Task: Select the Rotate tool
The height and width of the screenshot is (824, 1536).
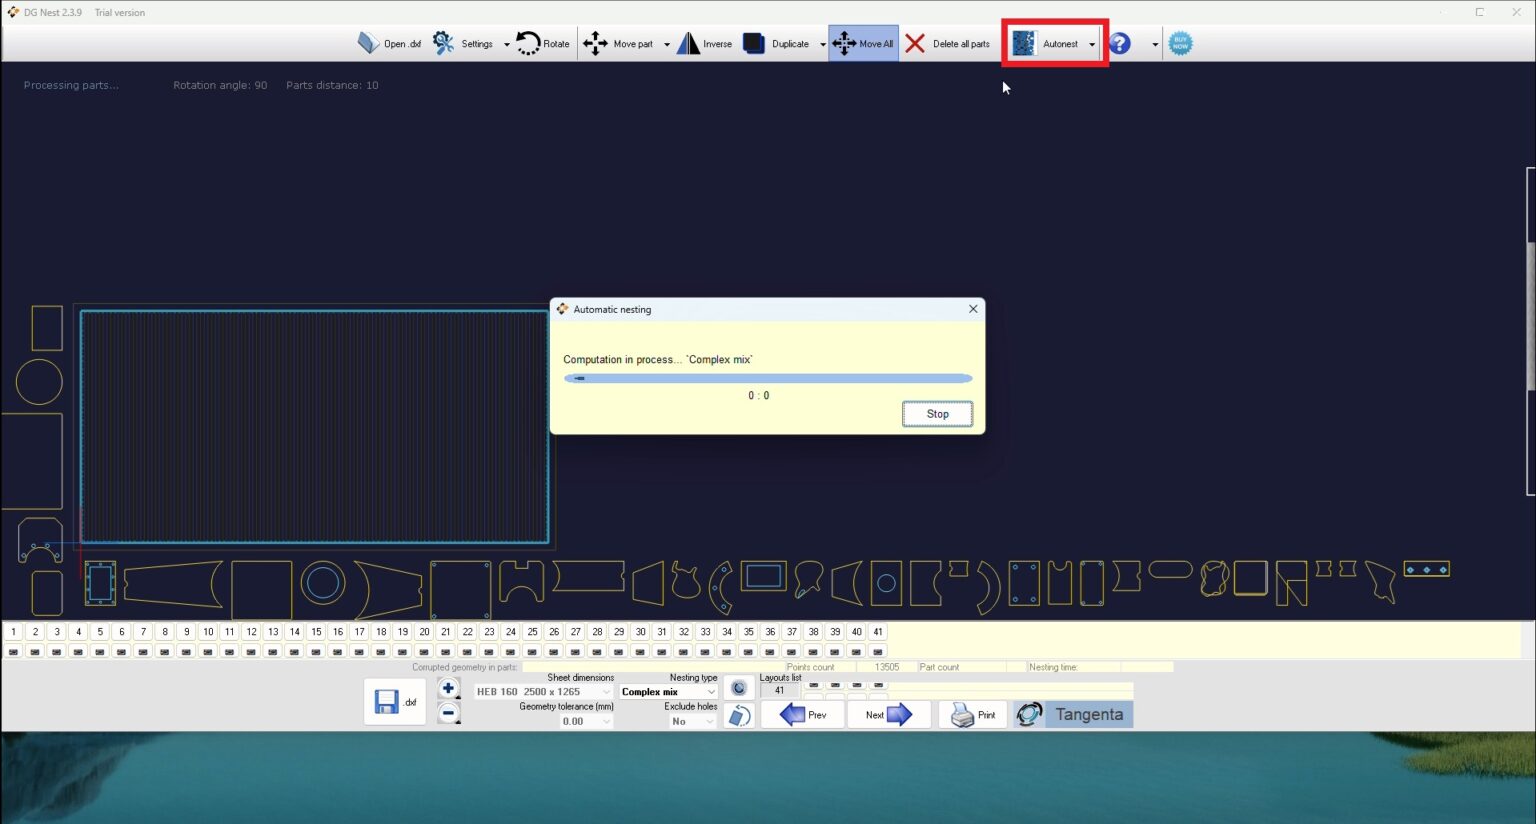Action: 528,43
